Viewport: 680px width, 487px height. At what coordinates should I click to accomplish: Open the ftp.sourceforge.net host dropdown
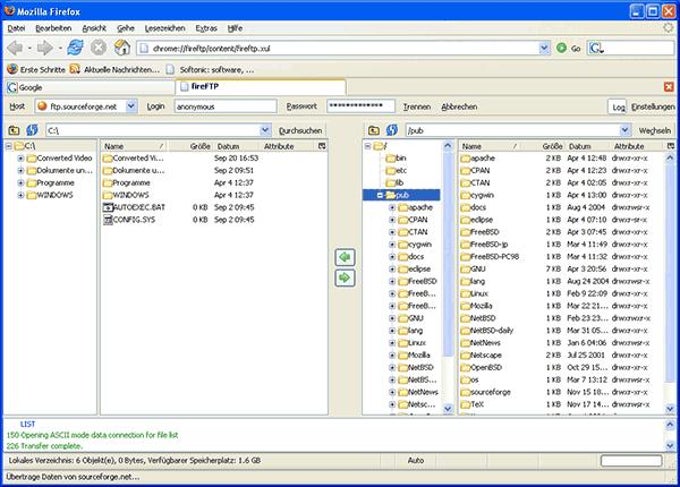pos(131,106)
